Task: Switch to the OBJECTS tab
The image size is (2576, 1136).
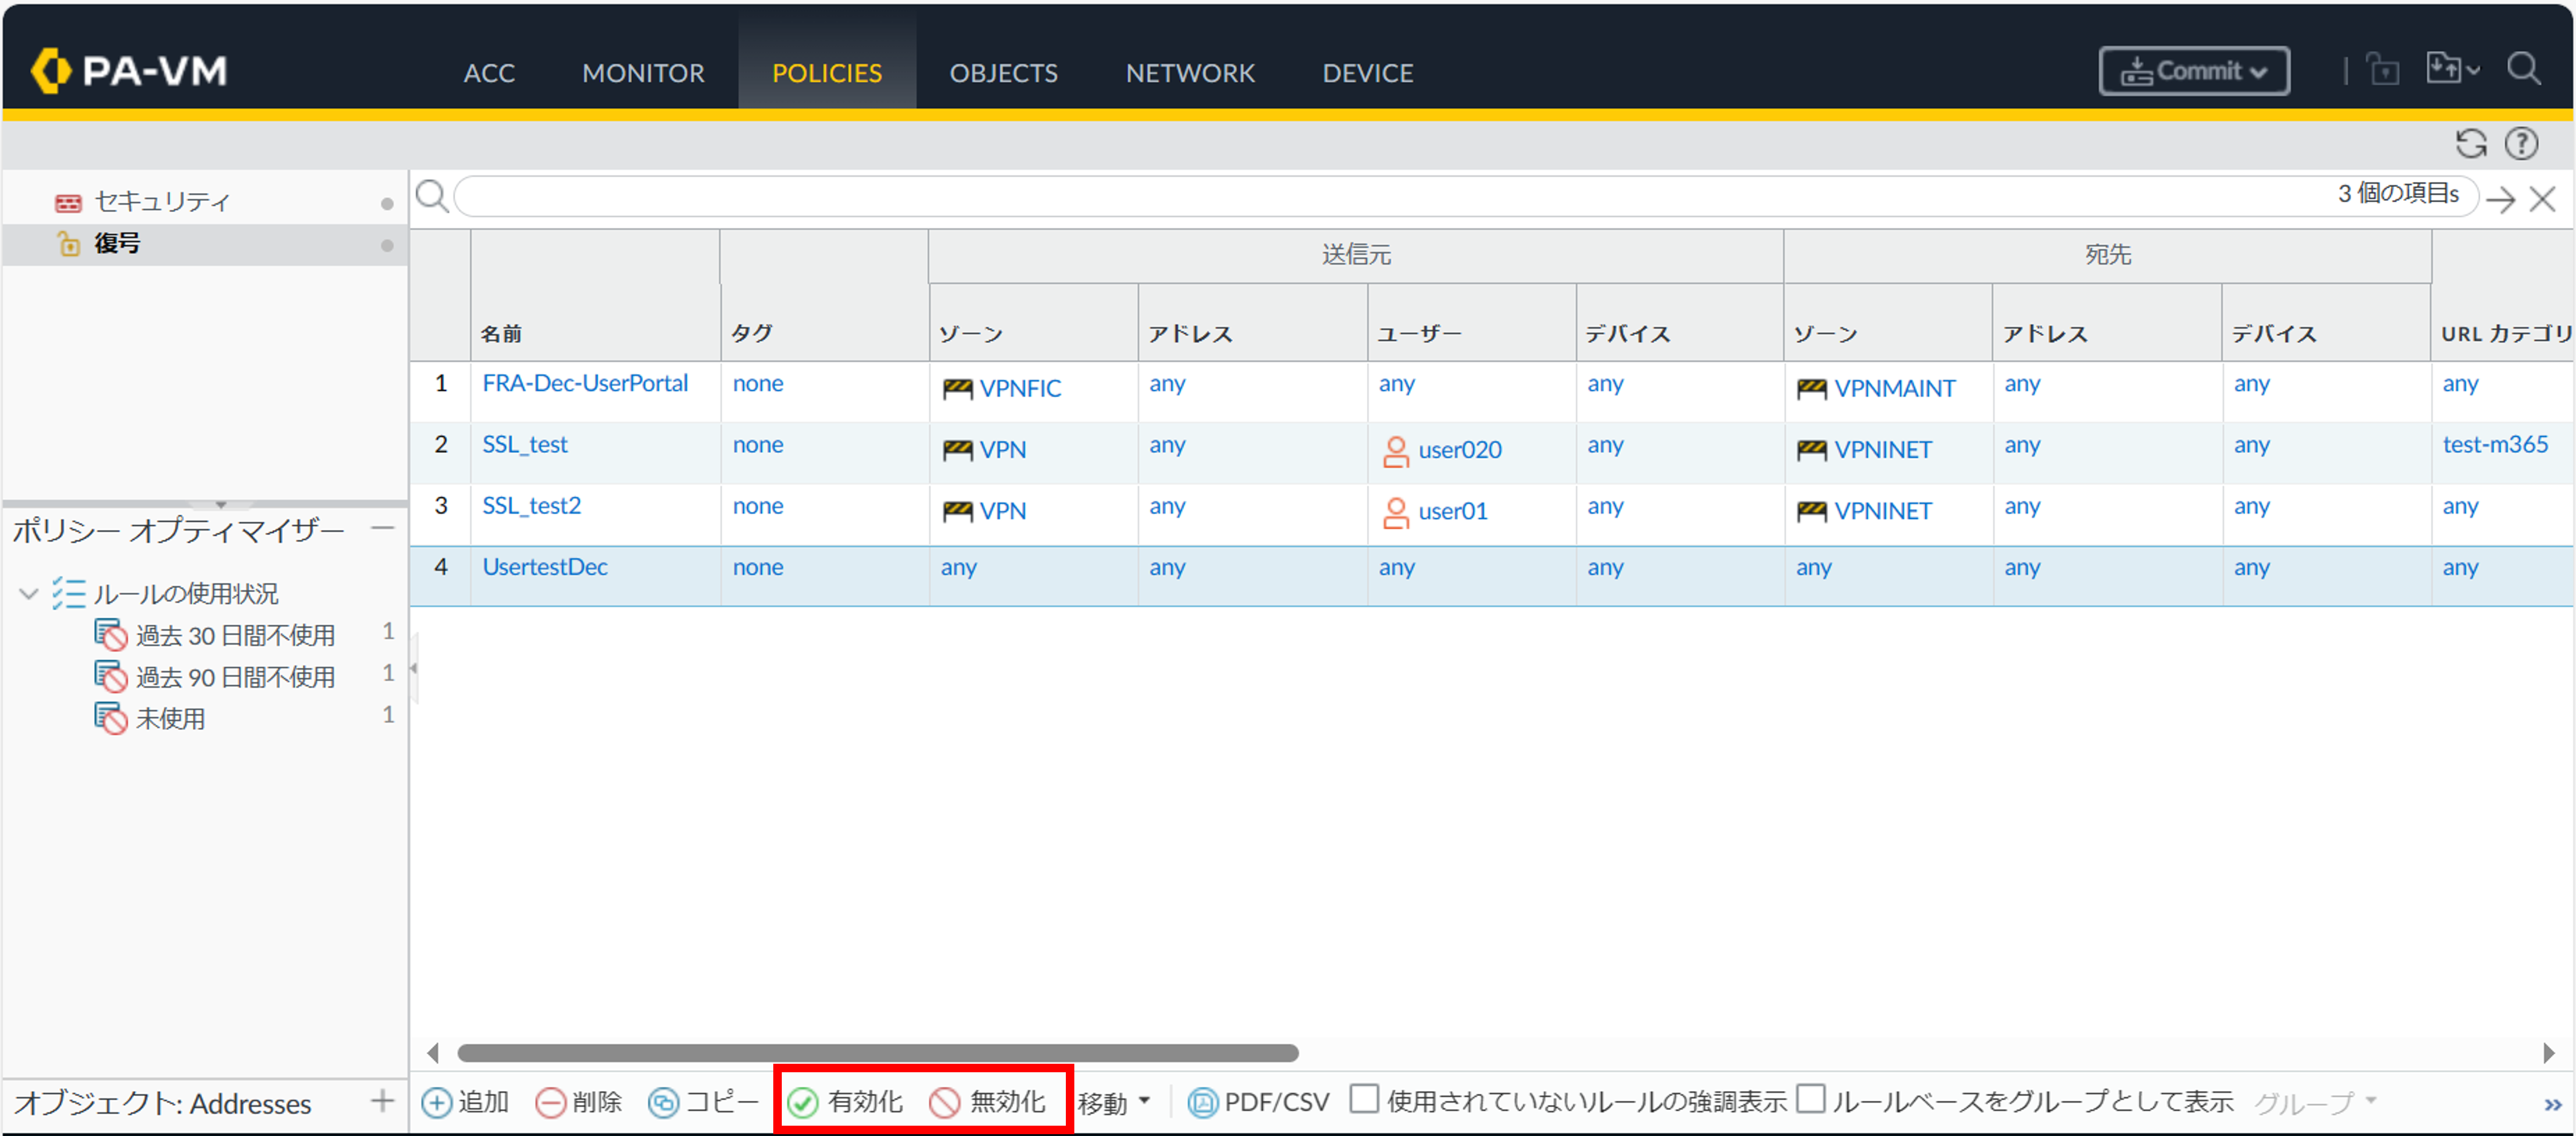Action: point(1003,73)
